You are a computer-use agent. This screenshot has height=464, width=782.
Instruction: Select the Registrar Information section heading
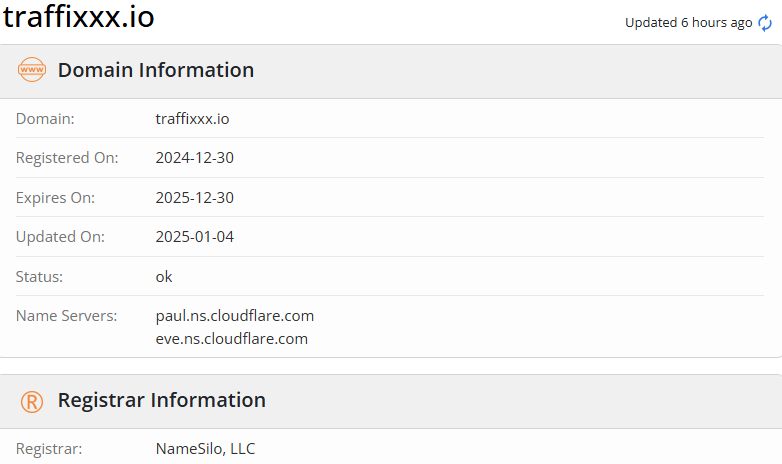coord(162,401)
